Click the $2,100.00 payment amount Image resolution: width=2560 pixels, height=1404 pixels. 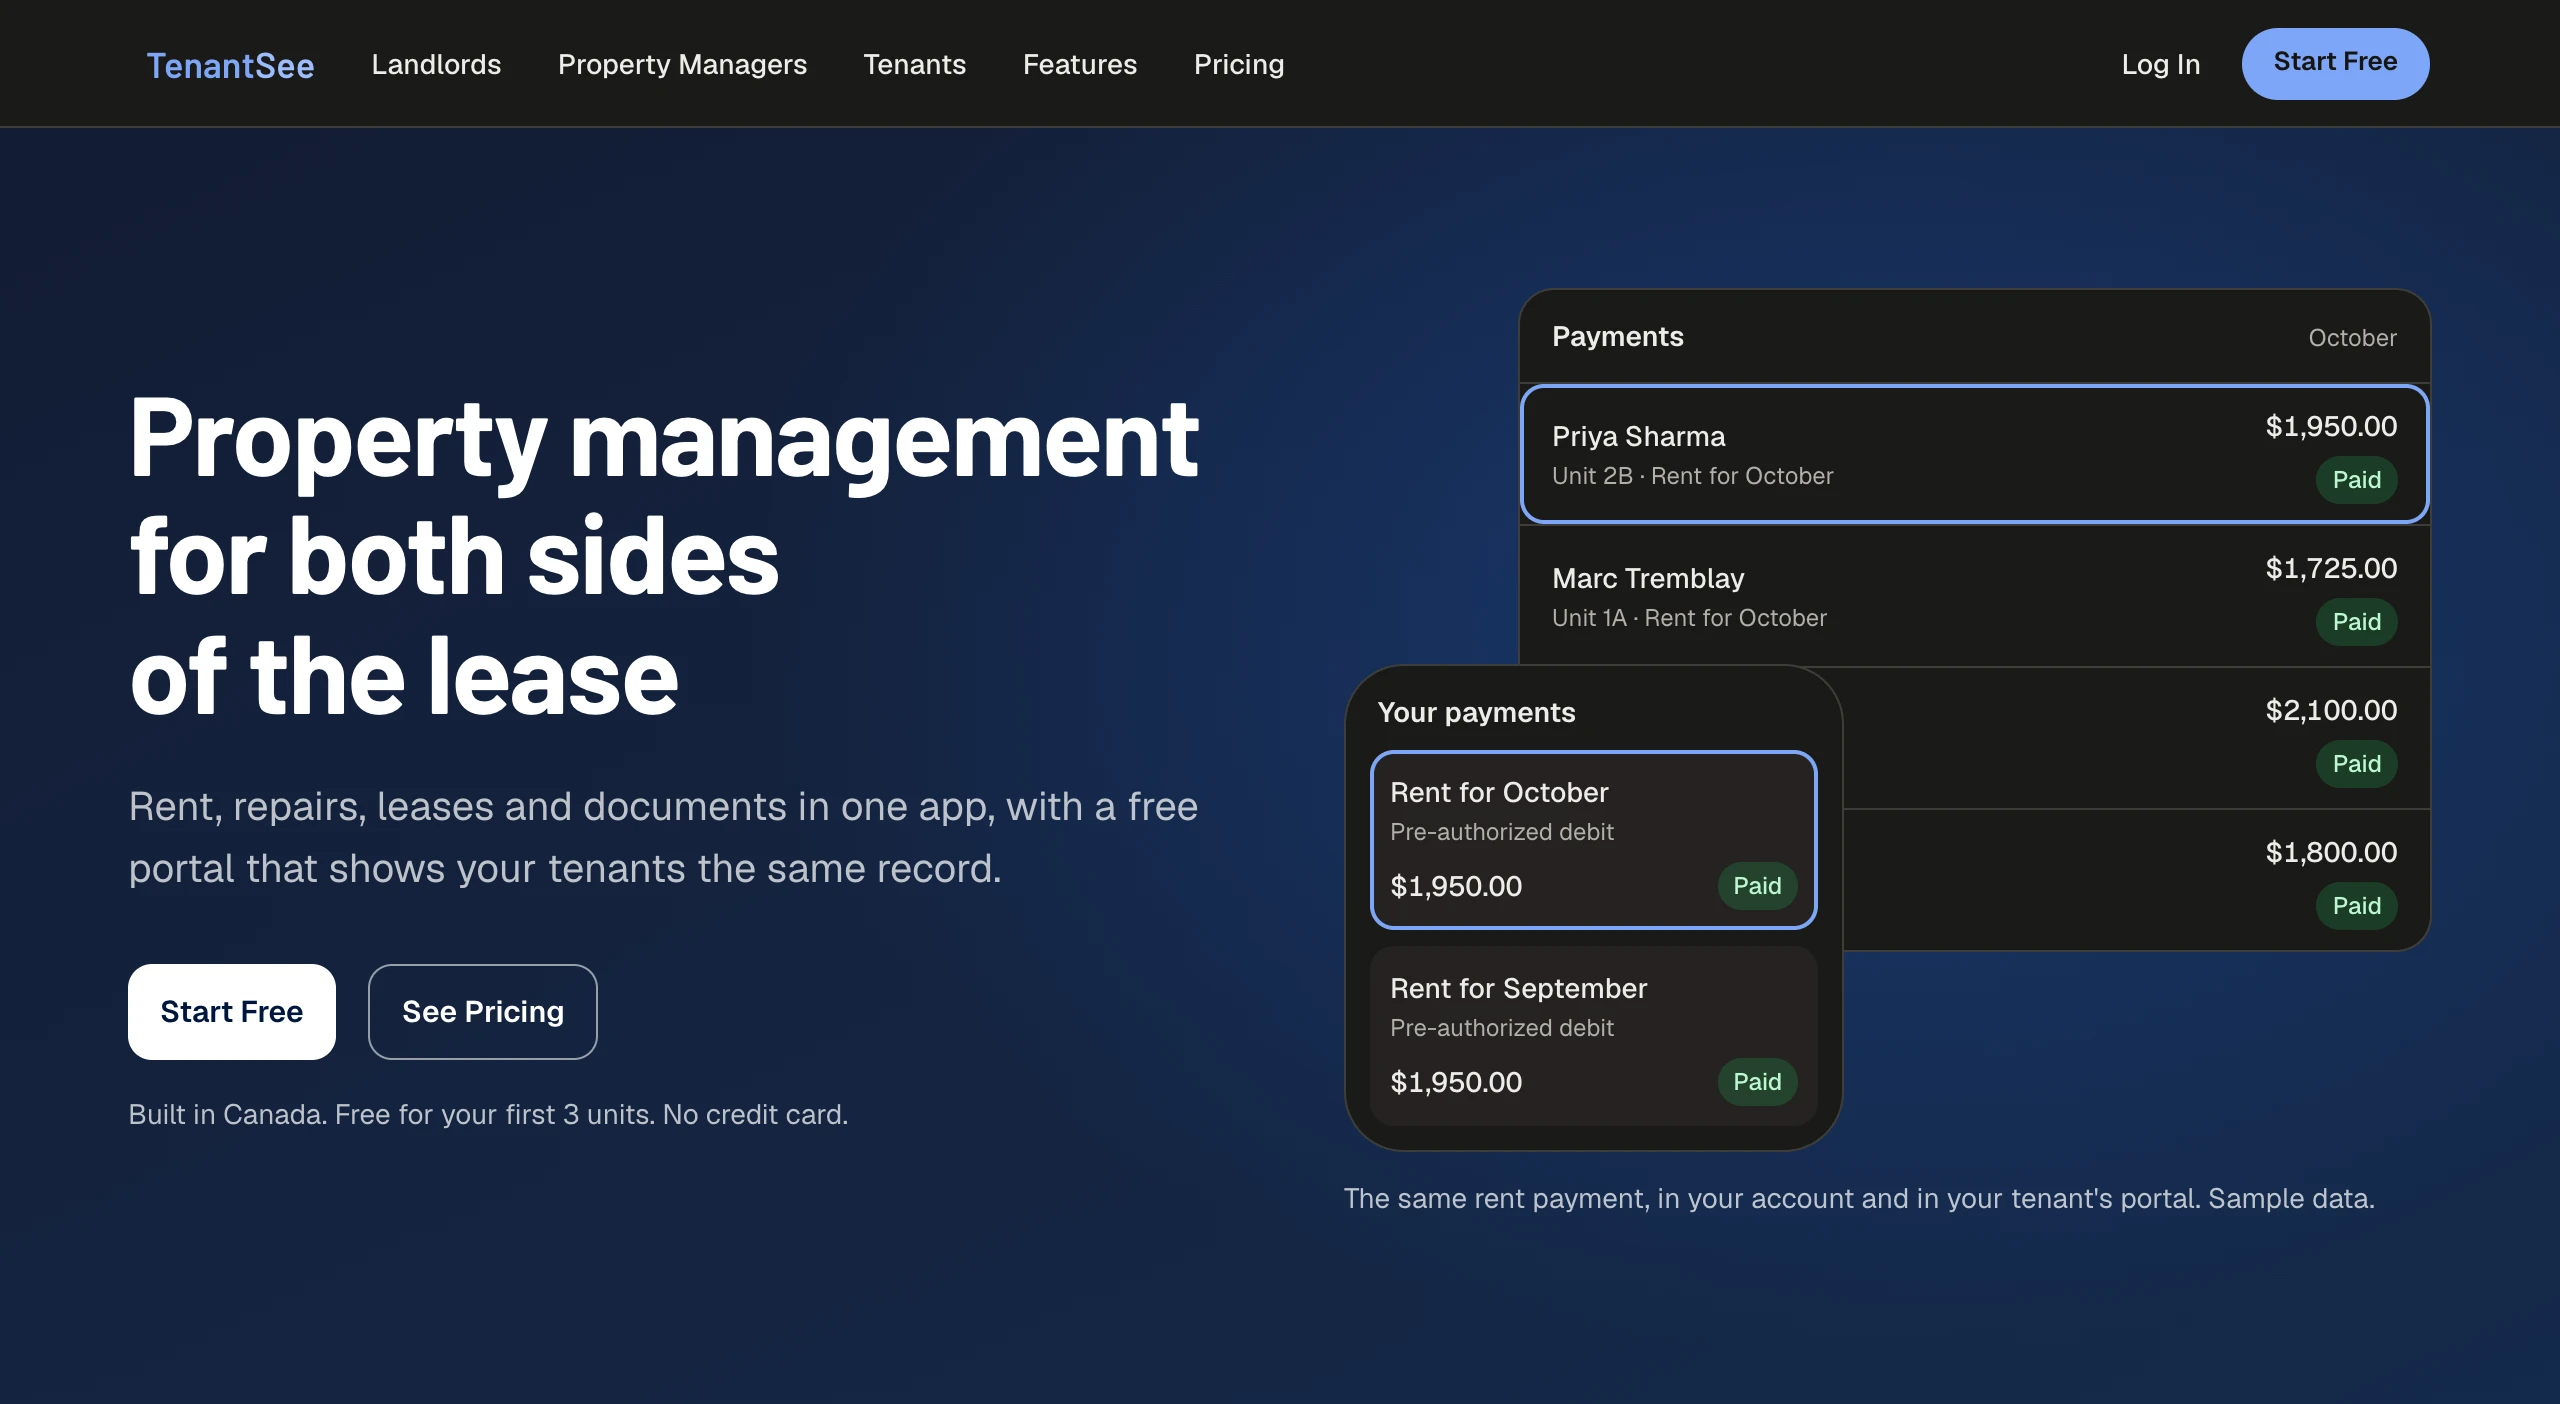pyautogui.click(x=2331, y=710)
